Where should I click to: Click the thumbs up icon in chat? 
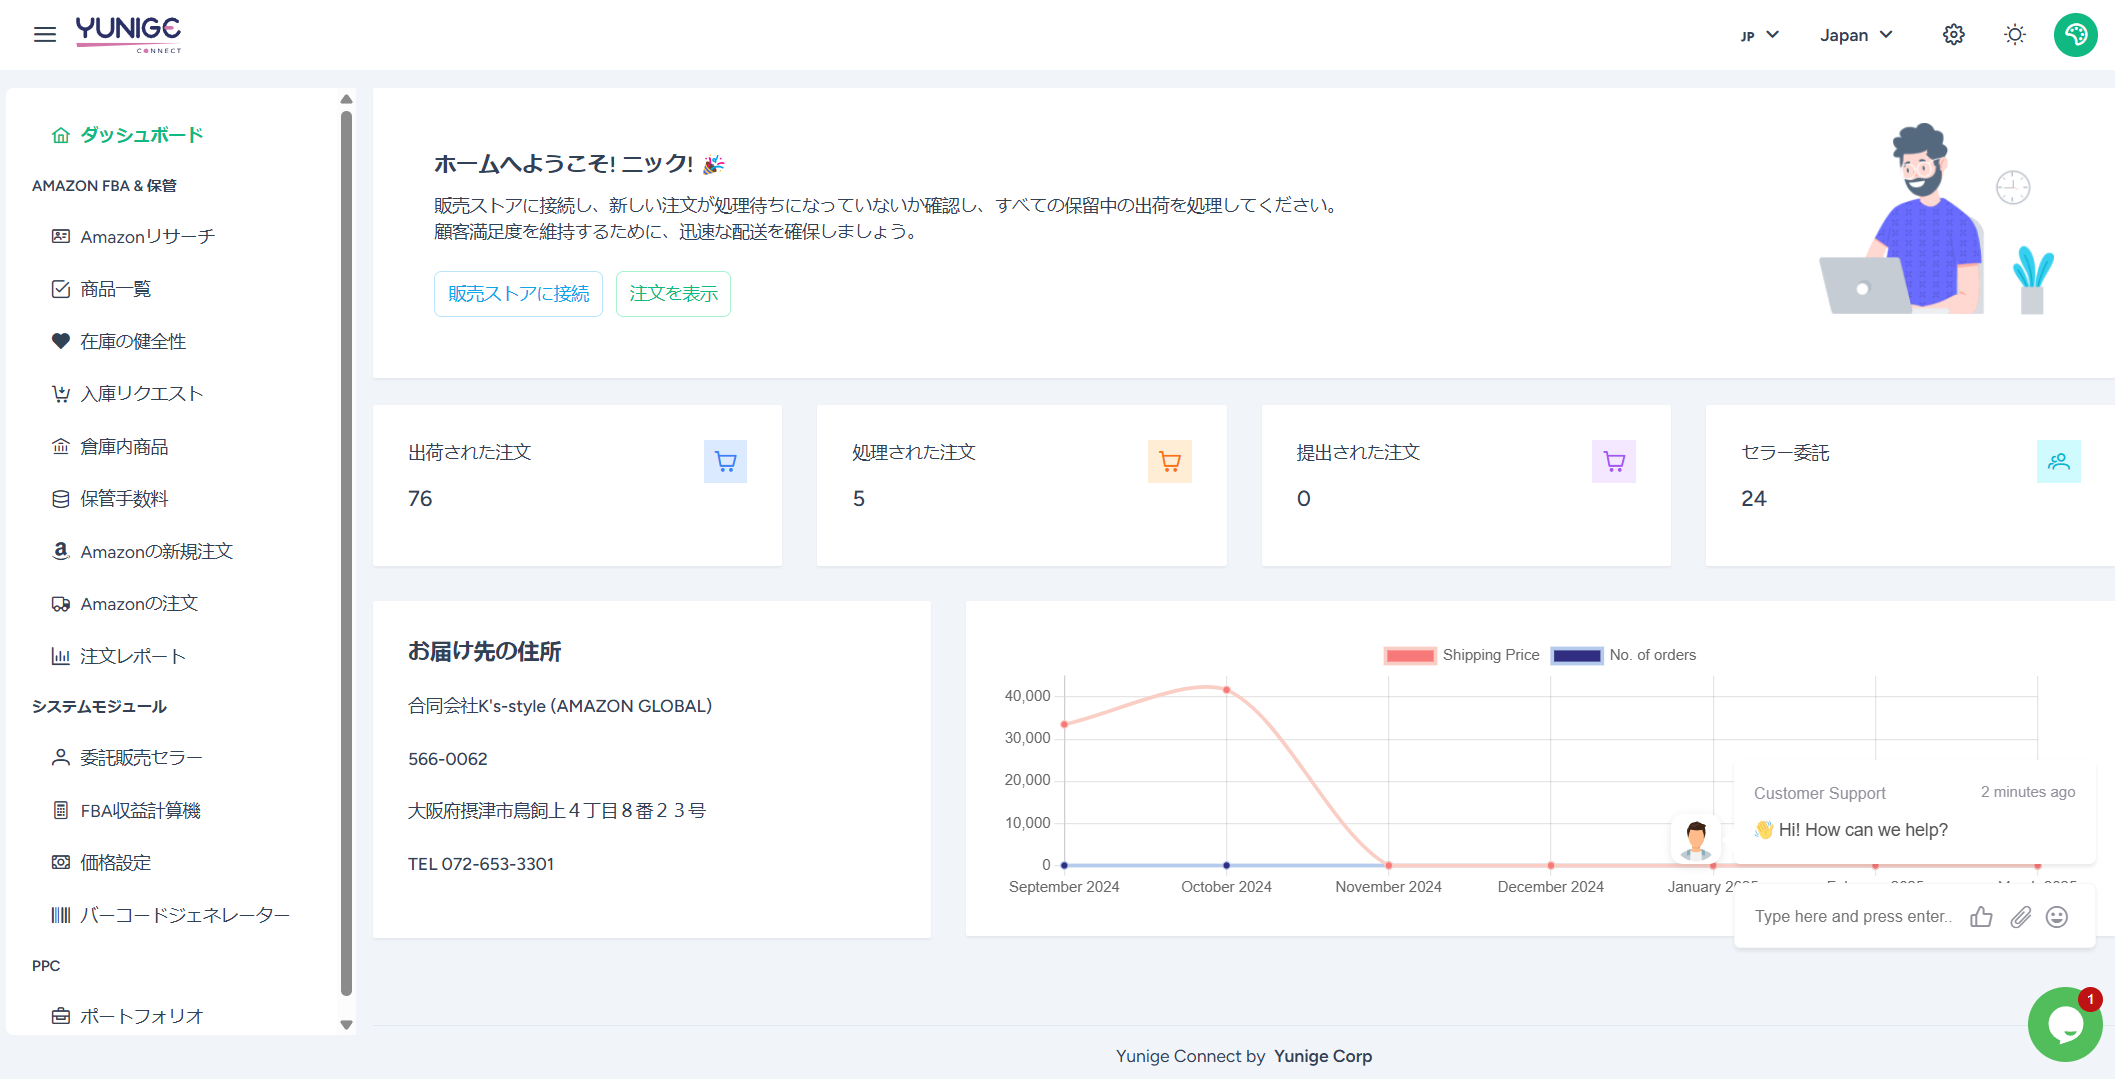(1981, 917)
